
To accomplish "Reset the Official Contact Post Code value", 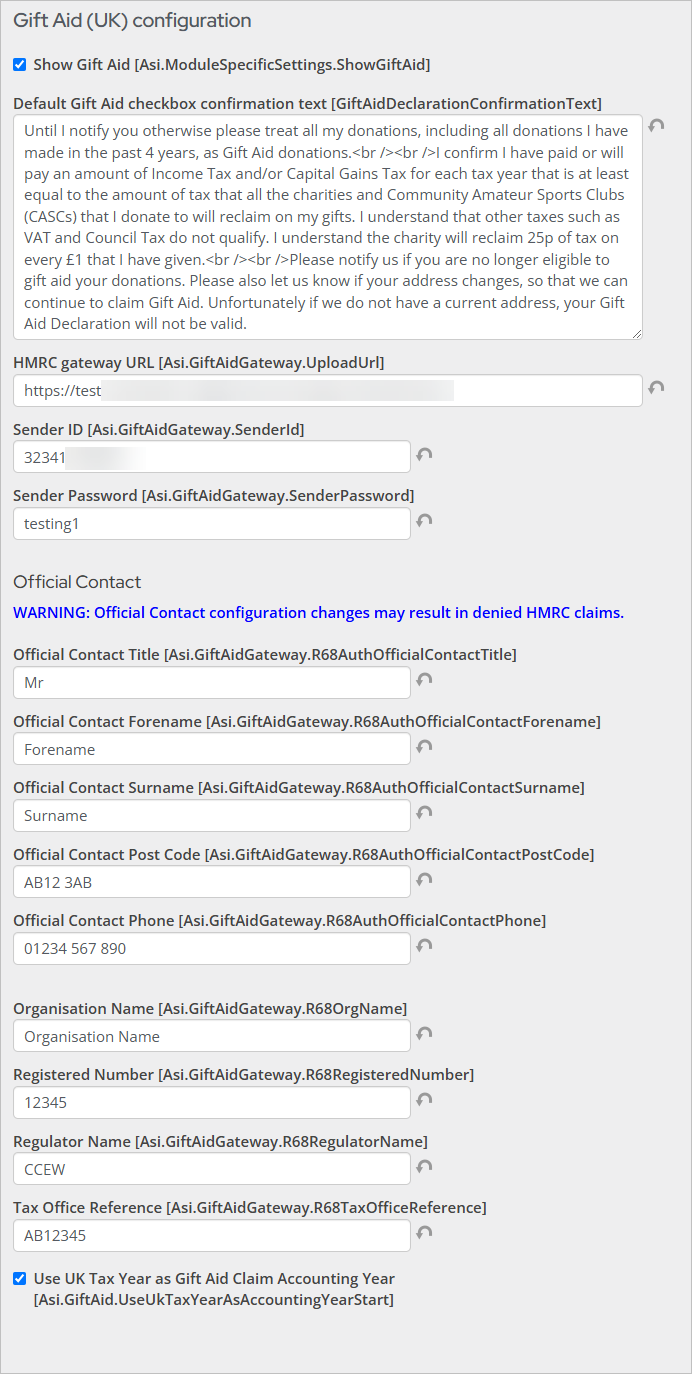I will pos(424,880).
